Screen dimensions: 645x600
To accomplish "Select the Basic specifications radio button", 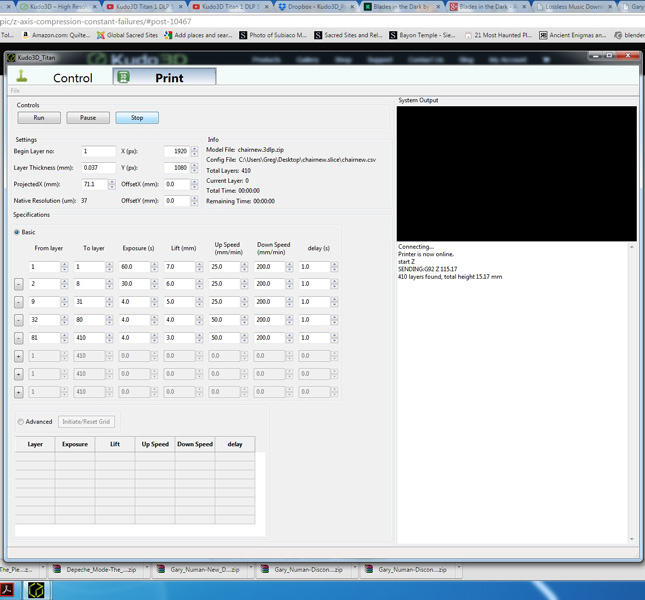I will (x=17, y=232).
